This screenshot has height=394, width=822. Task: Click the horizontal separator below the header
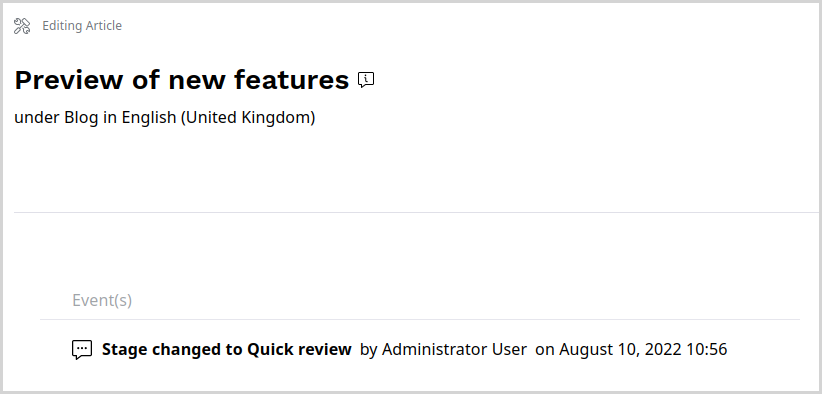416,212
